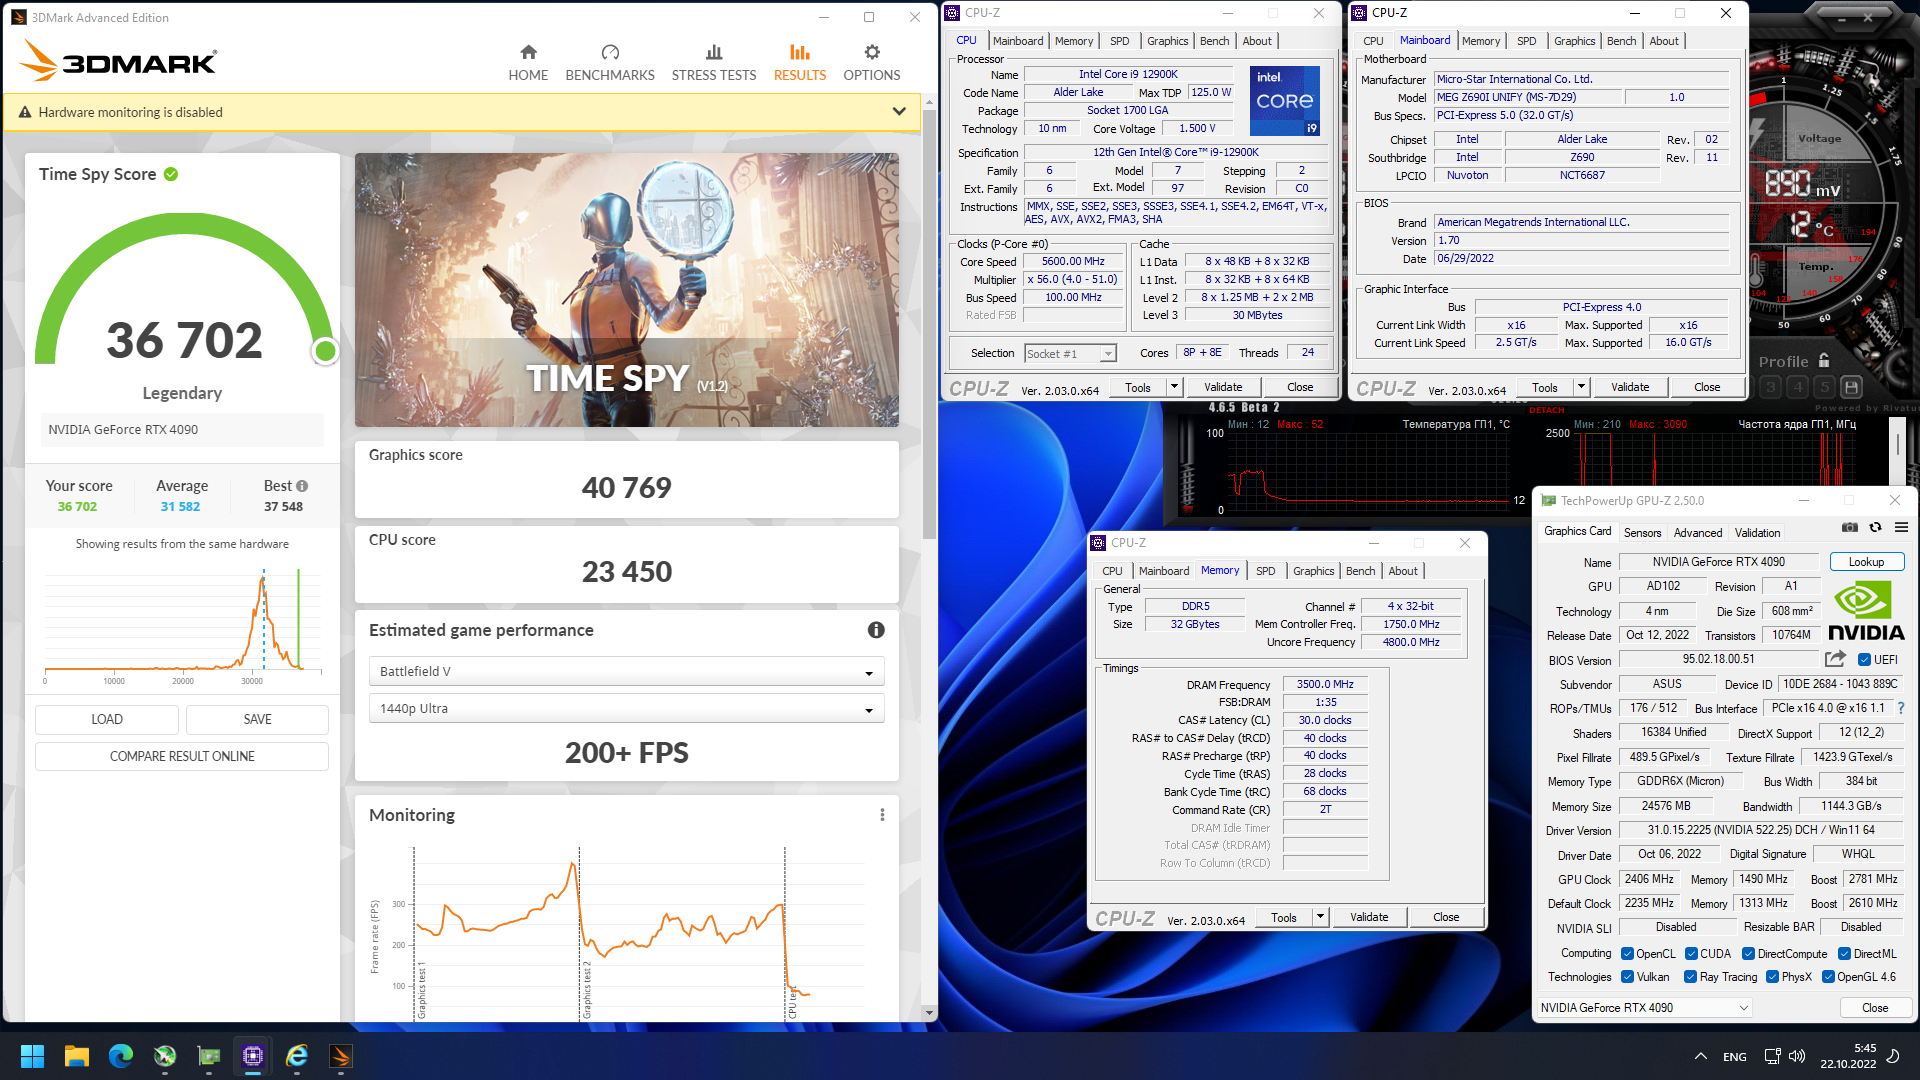Open the Battlefield V game dropdown
The height and width of the screenshot is (1080, 1920).
626,671
